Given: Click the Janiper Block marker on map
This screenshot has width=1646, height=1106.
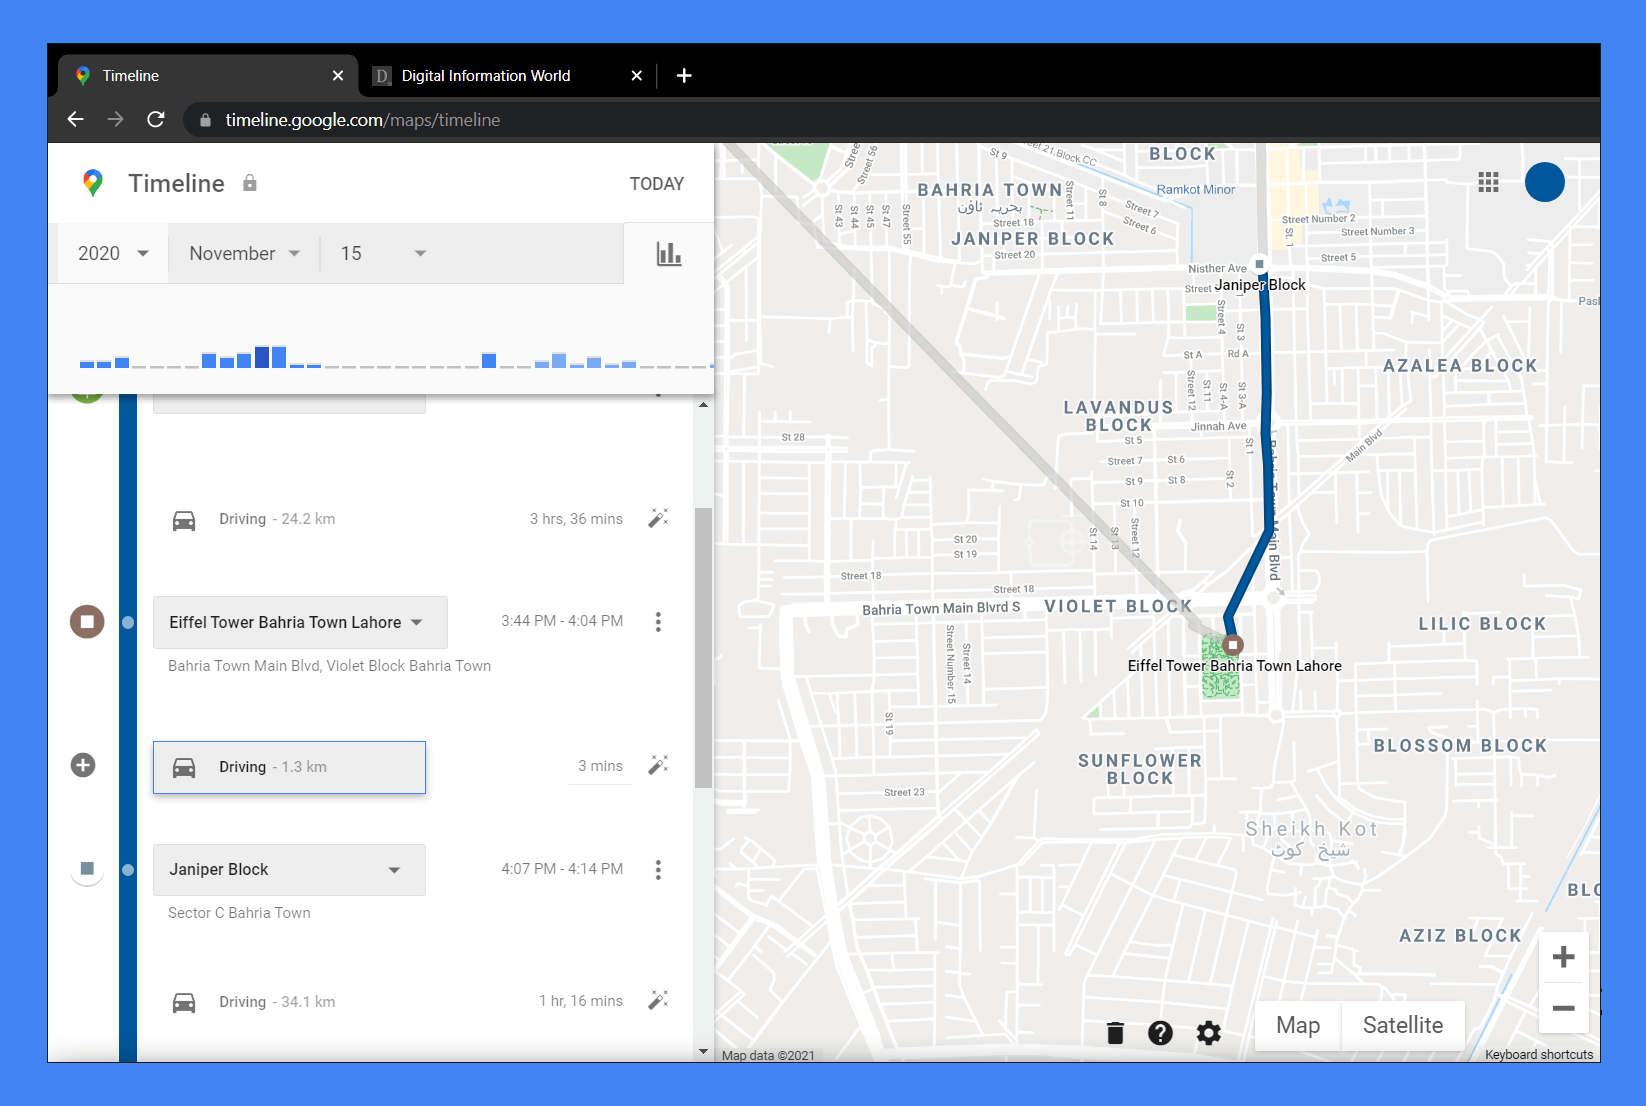Looking at the screenshot, I should coord(1260,264).
